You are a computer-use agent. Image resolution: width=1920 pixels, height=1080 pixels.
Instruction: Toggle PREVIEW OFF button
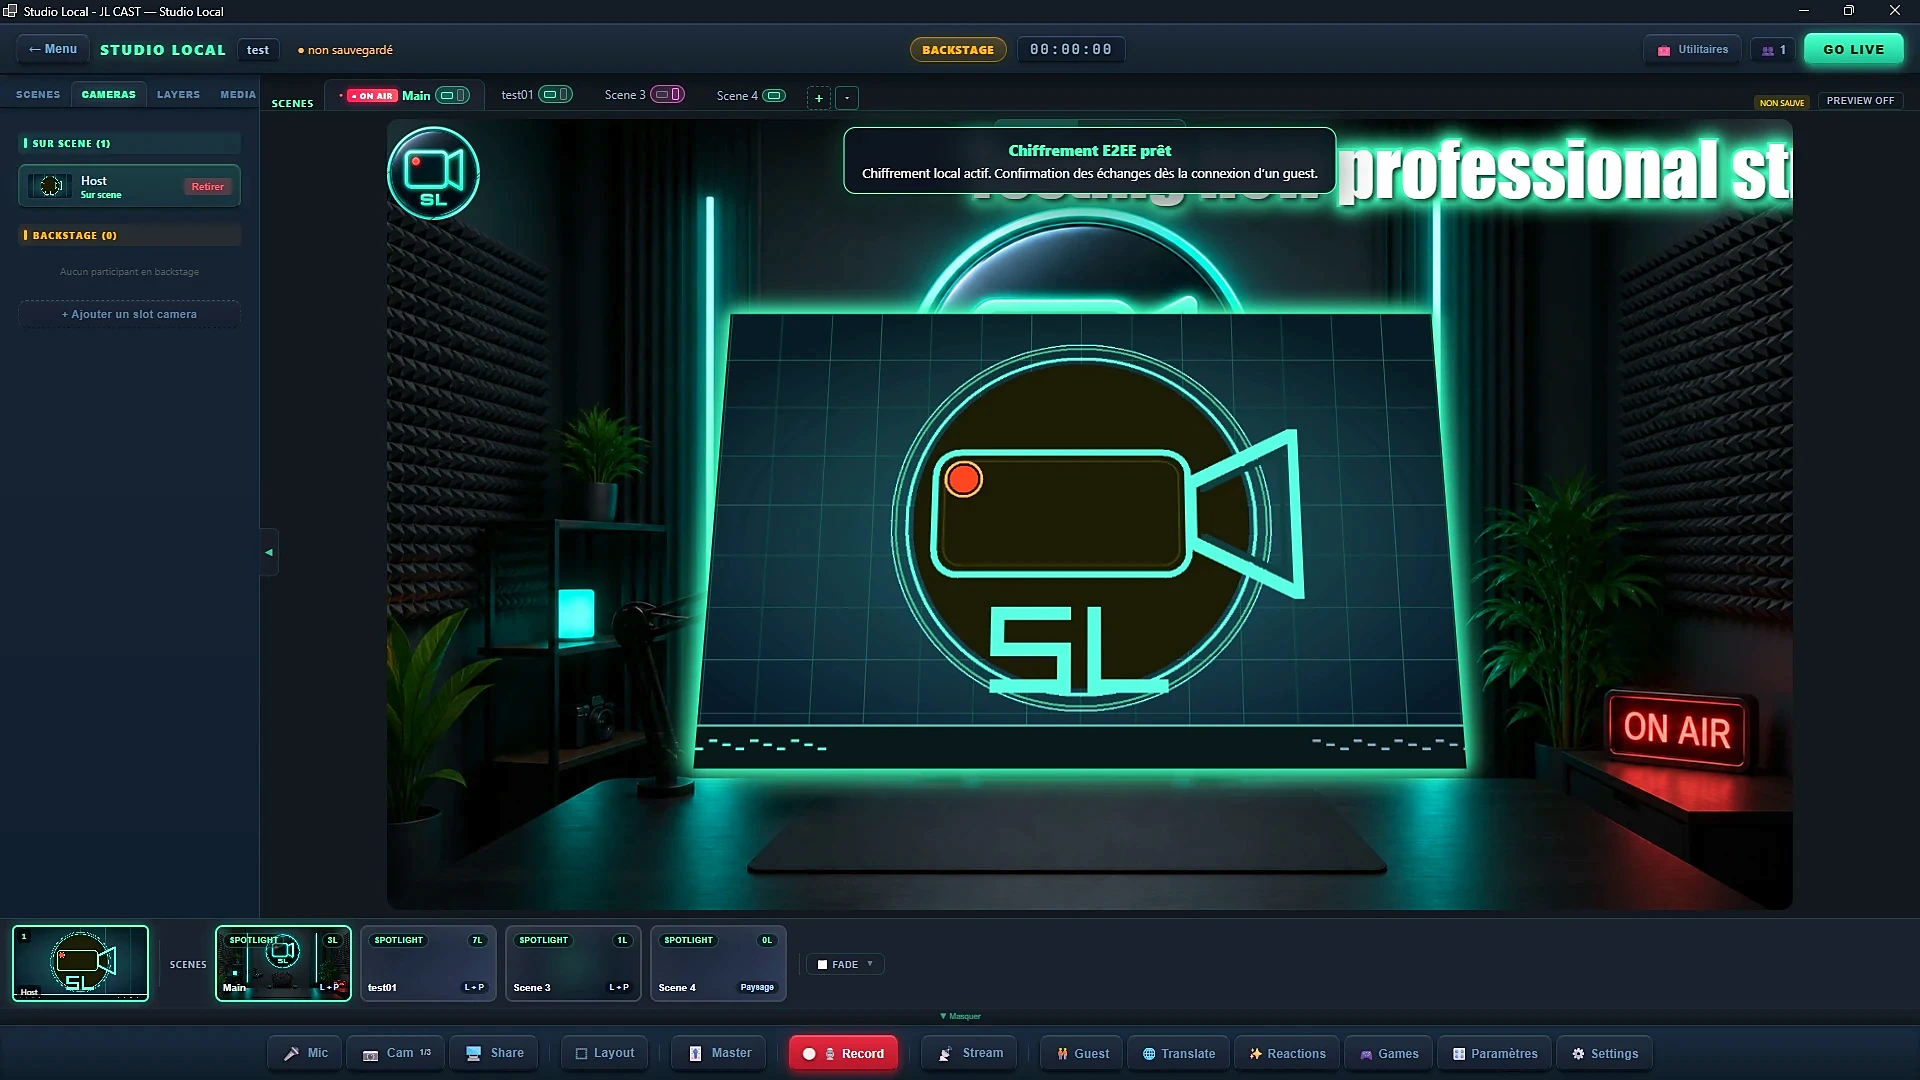(x=1860, y=101)
